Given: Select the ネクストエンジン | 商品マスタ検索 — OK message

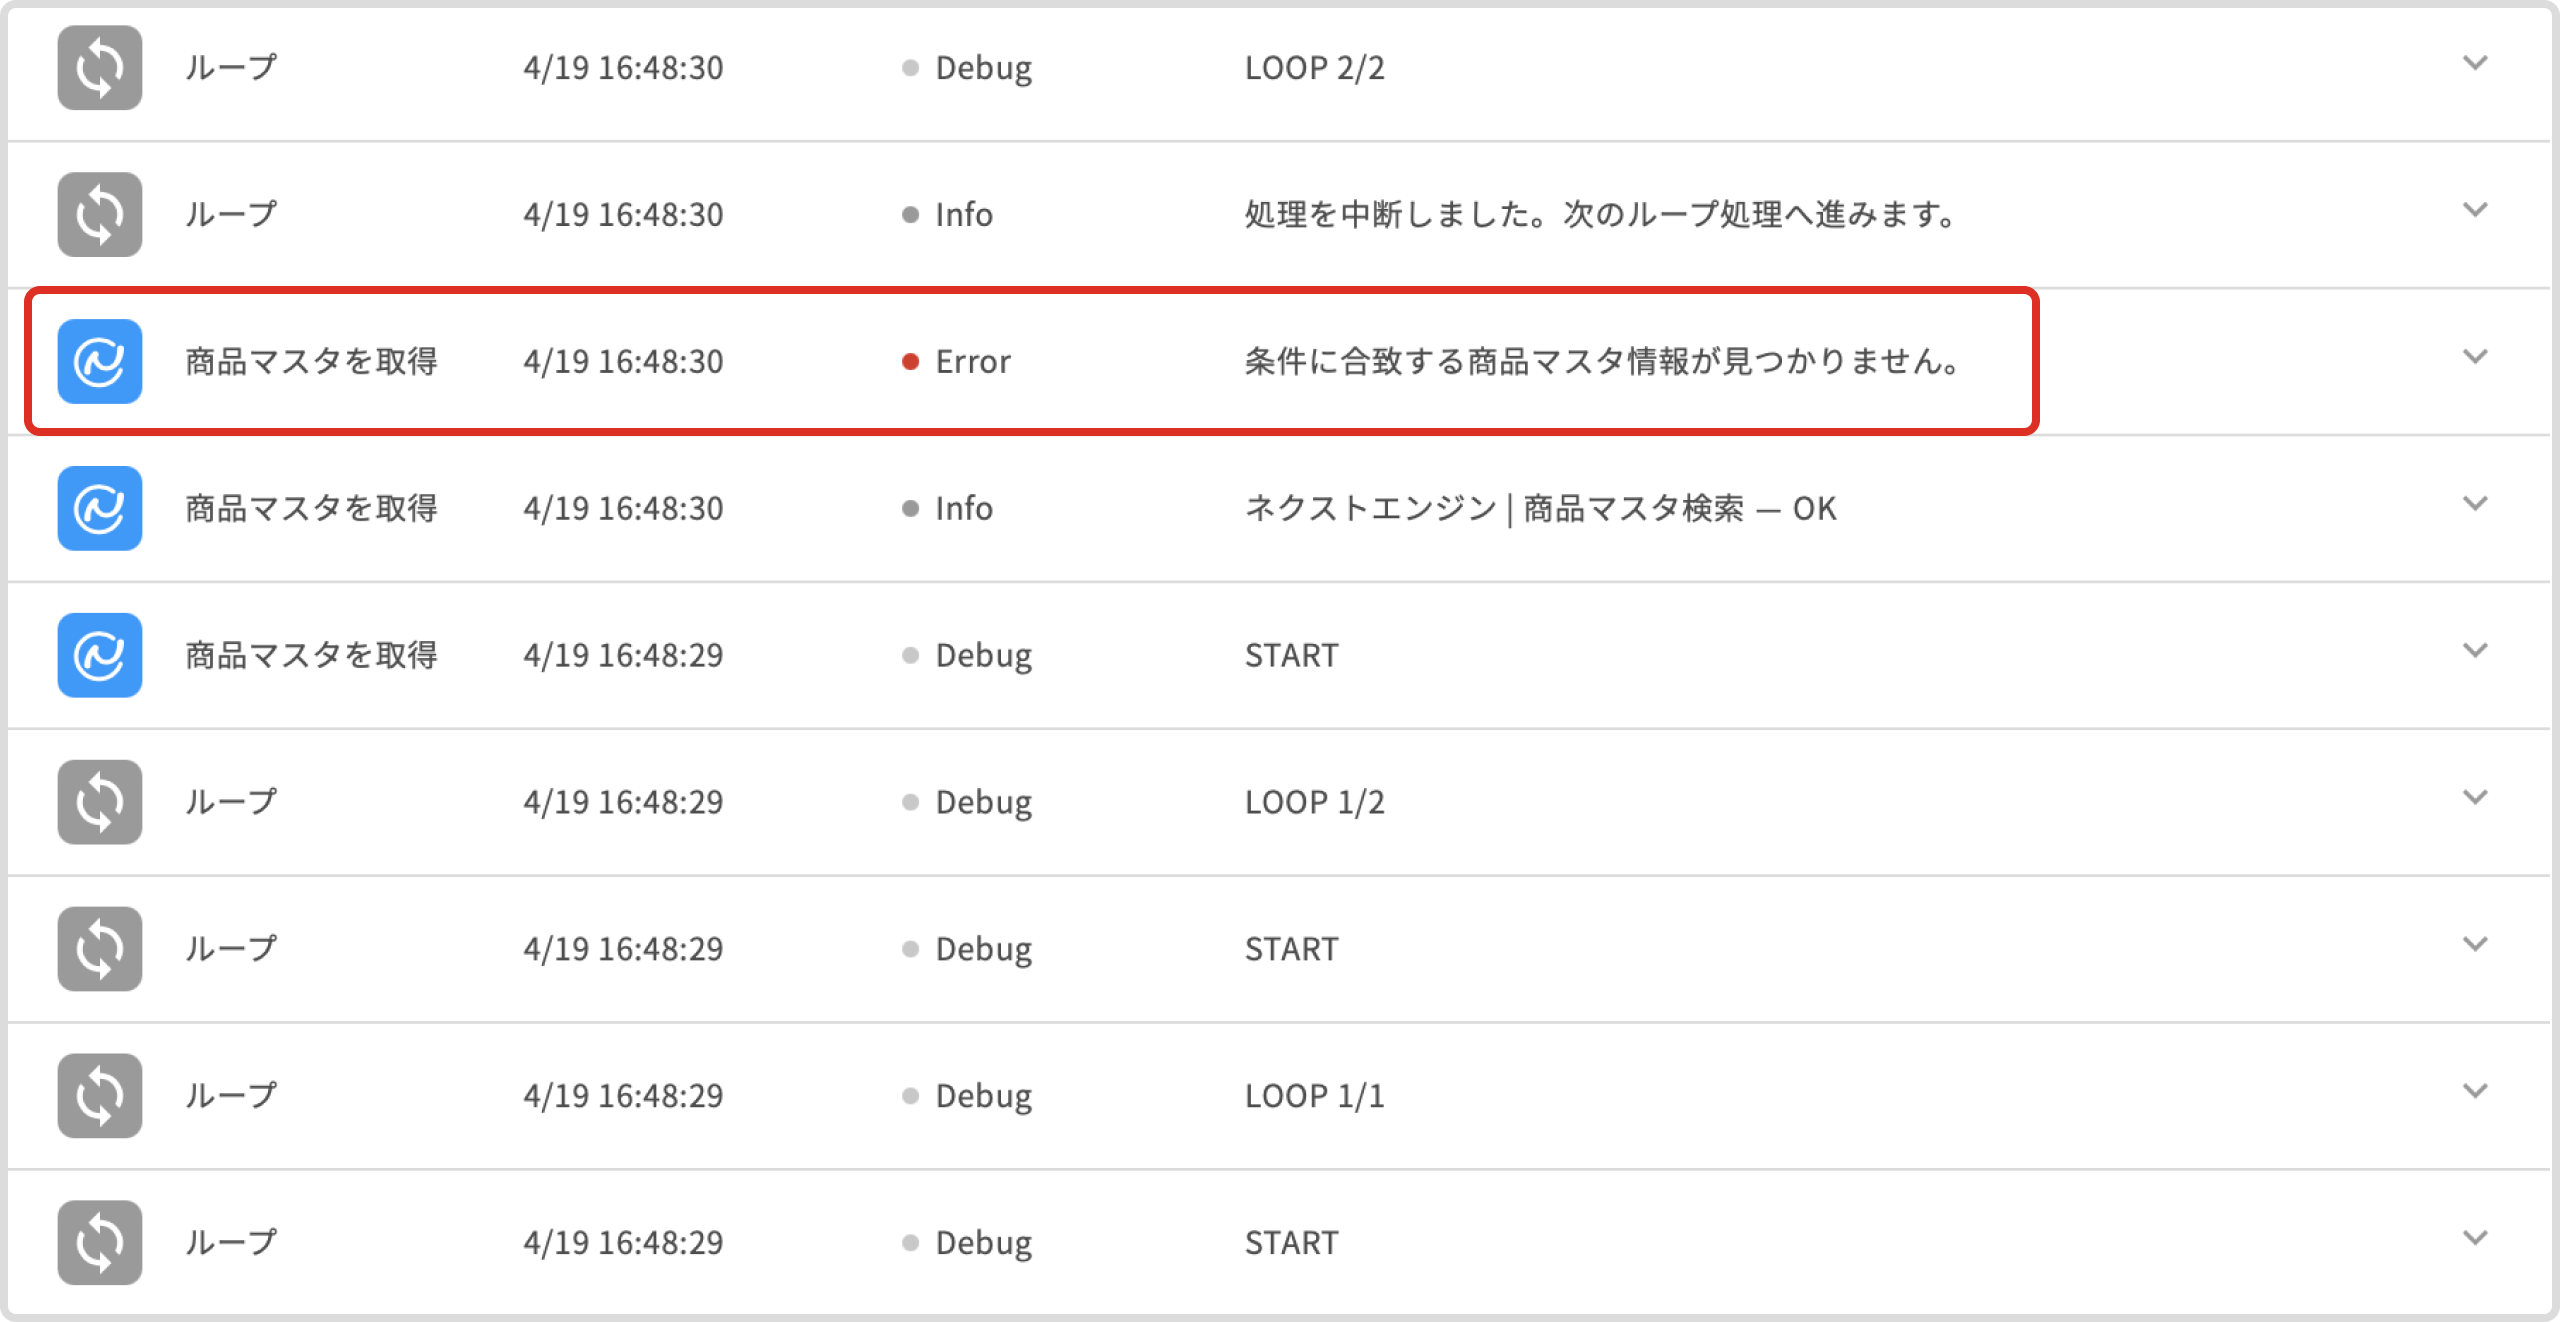Looking at the screenshot, I should tap(1540, 509).
